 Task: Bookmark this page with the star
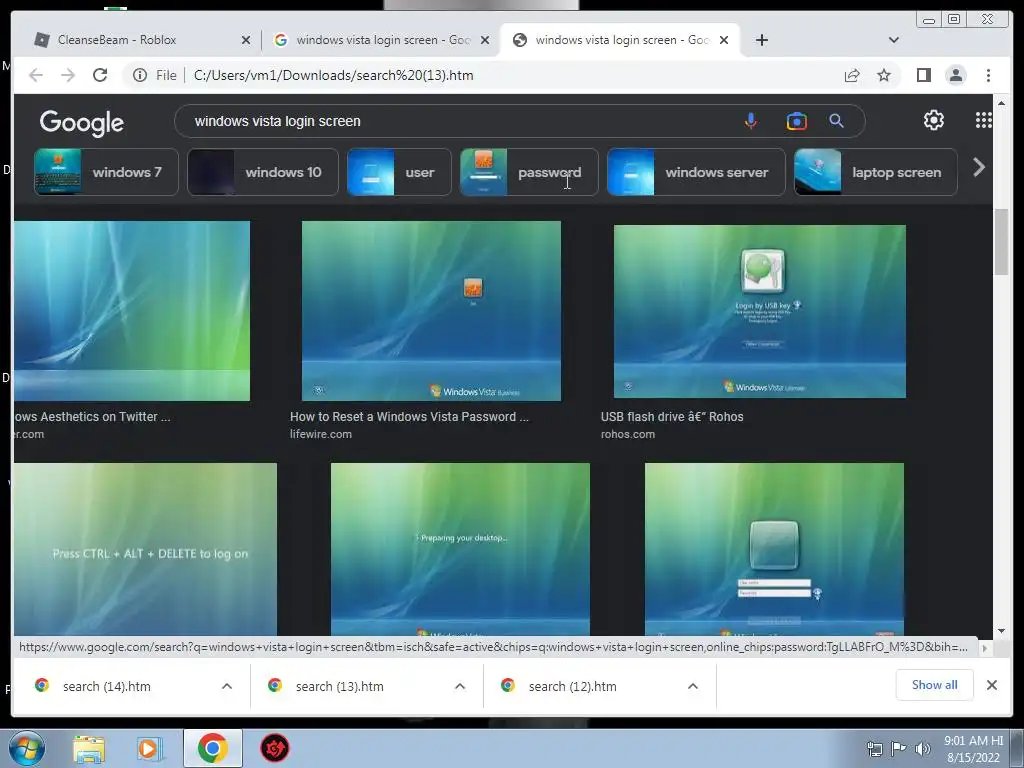click(x=884, y=75)
